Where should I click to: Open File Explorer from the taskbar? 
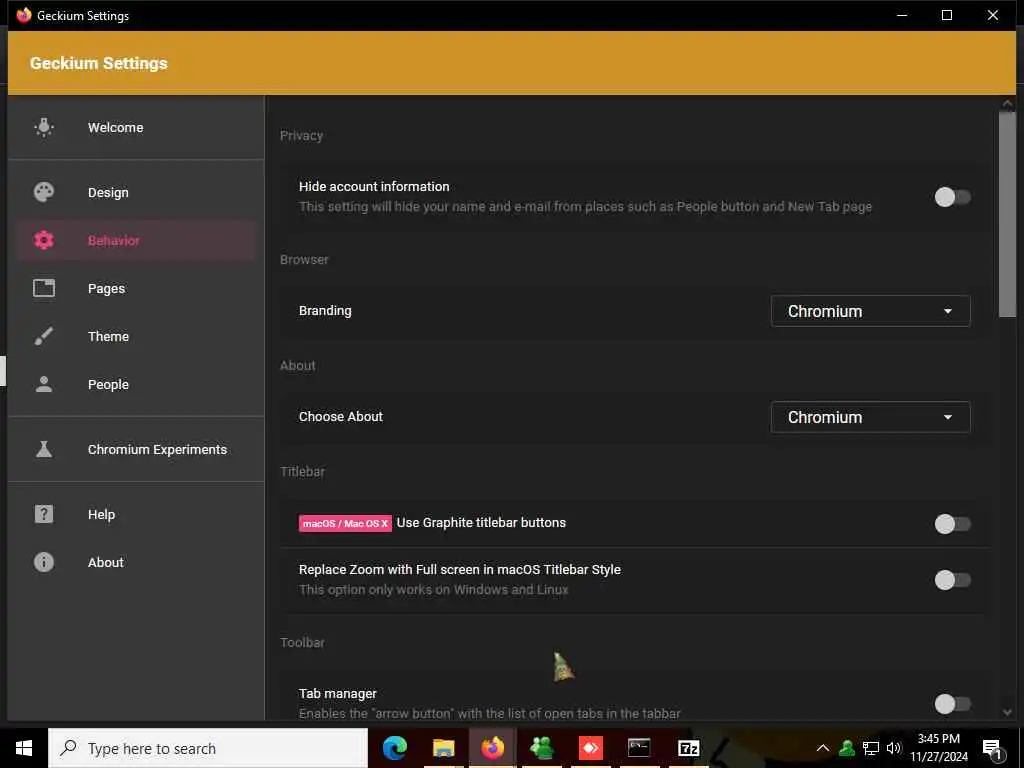[x=443, y=748]
